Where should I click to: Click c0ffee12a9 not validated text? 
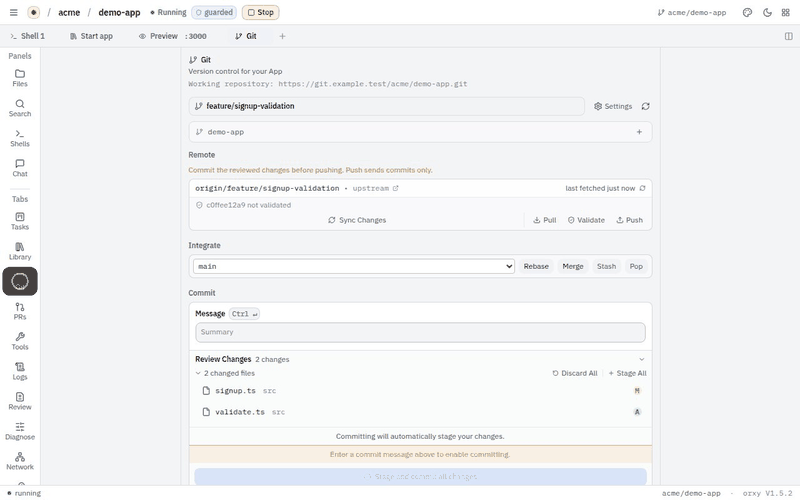click(x=248, y=205)
